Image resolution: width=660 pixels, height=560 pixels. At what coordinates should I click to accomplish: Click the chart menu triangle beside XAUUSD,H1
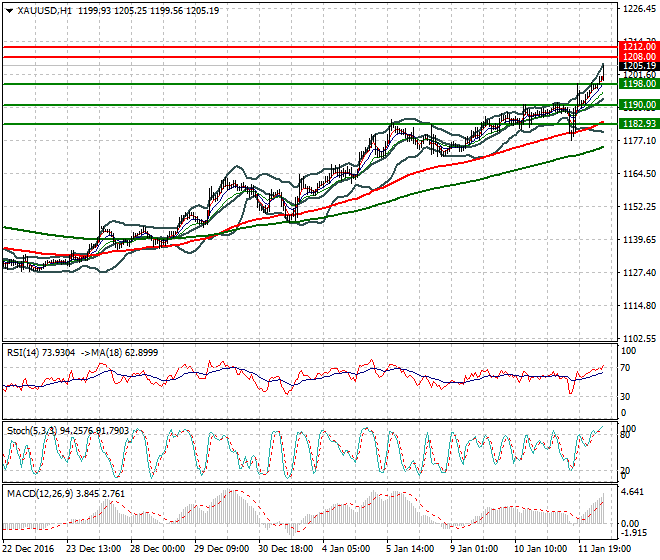click(x=9, y=11)
